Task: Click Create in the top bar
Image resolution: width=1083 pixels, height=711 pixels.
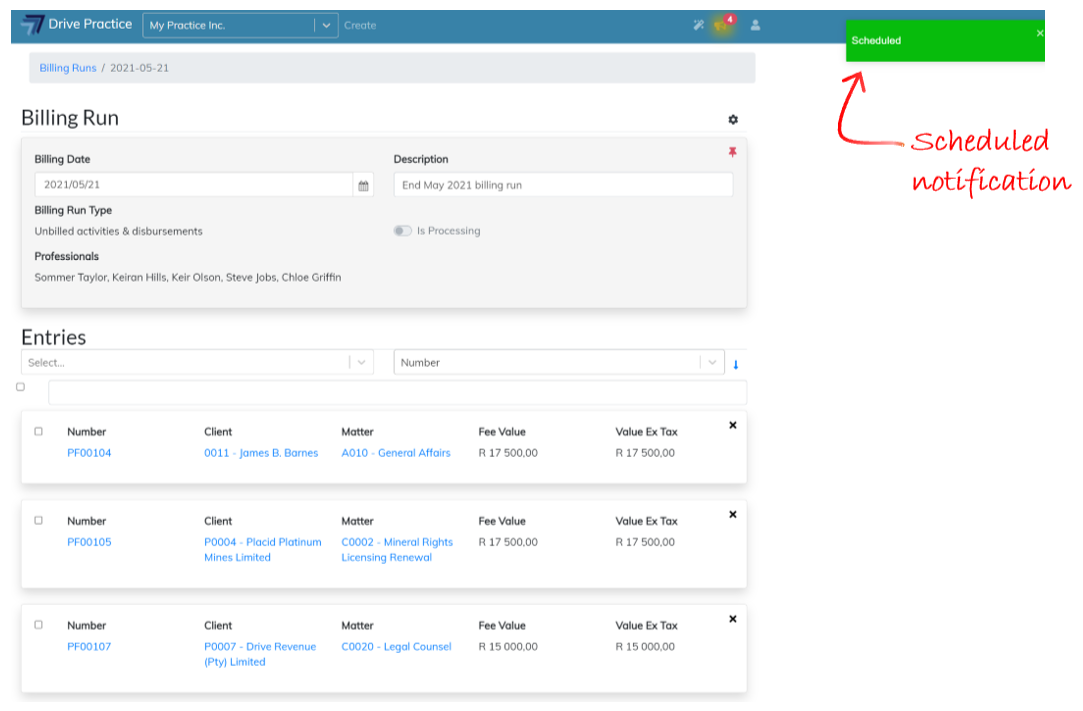Action: click(x=360, y=25)
